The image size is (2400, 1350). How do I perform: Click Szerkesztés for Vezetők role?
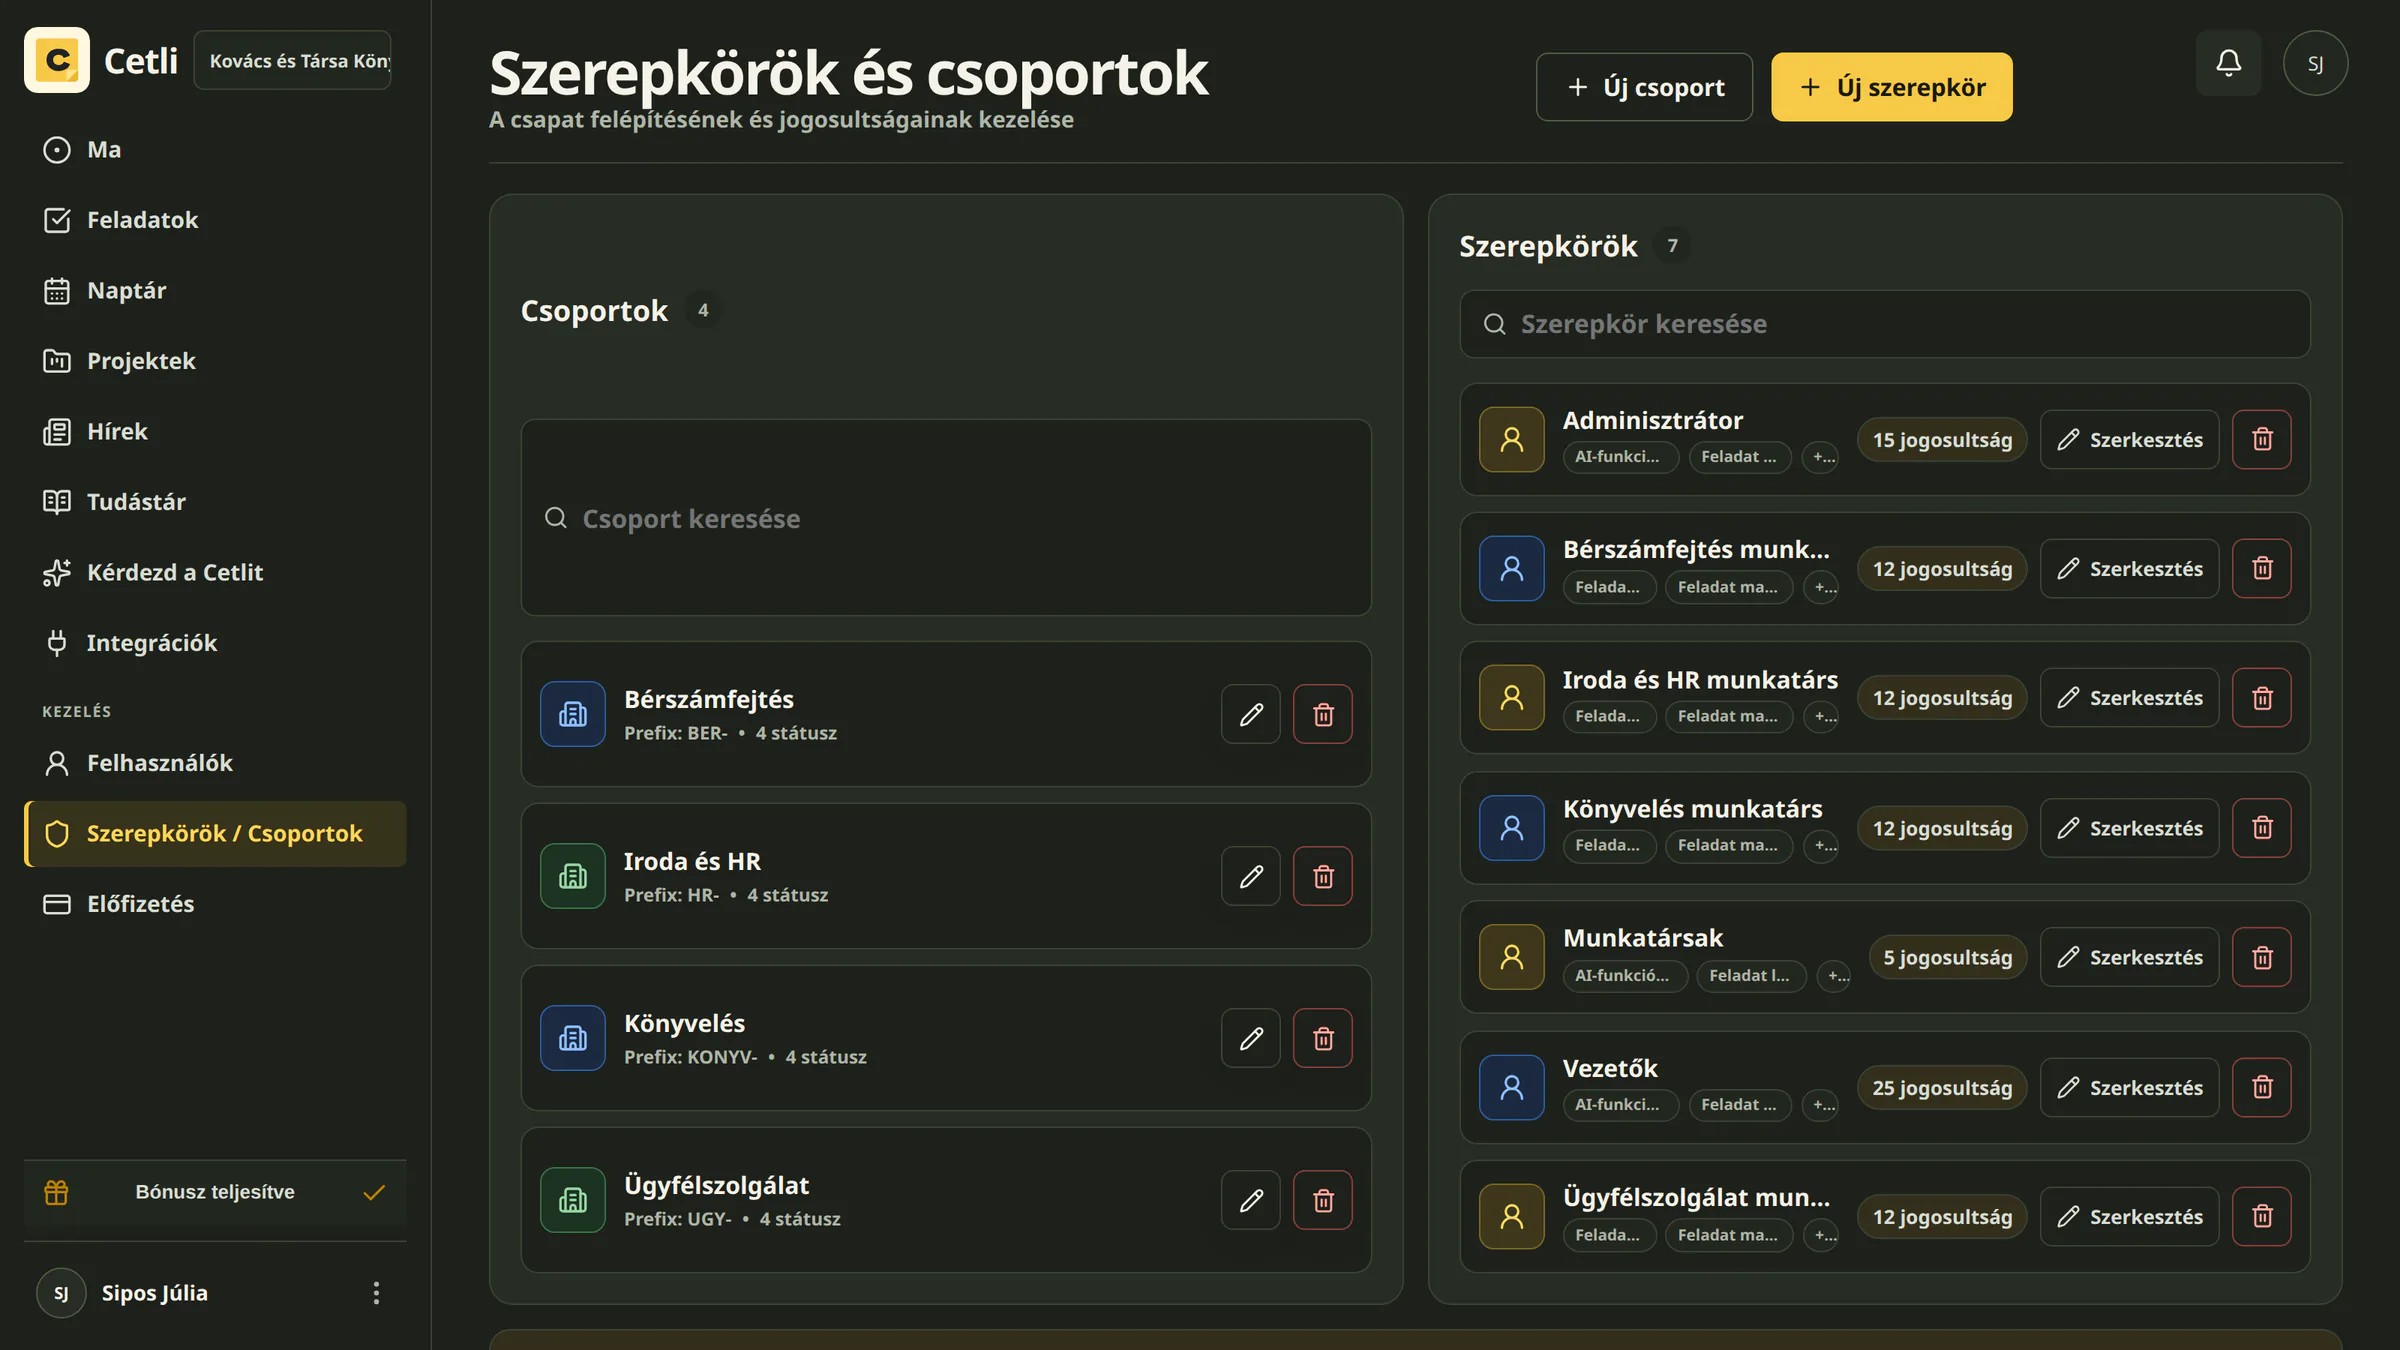(2129, 1087)
